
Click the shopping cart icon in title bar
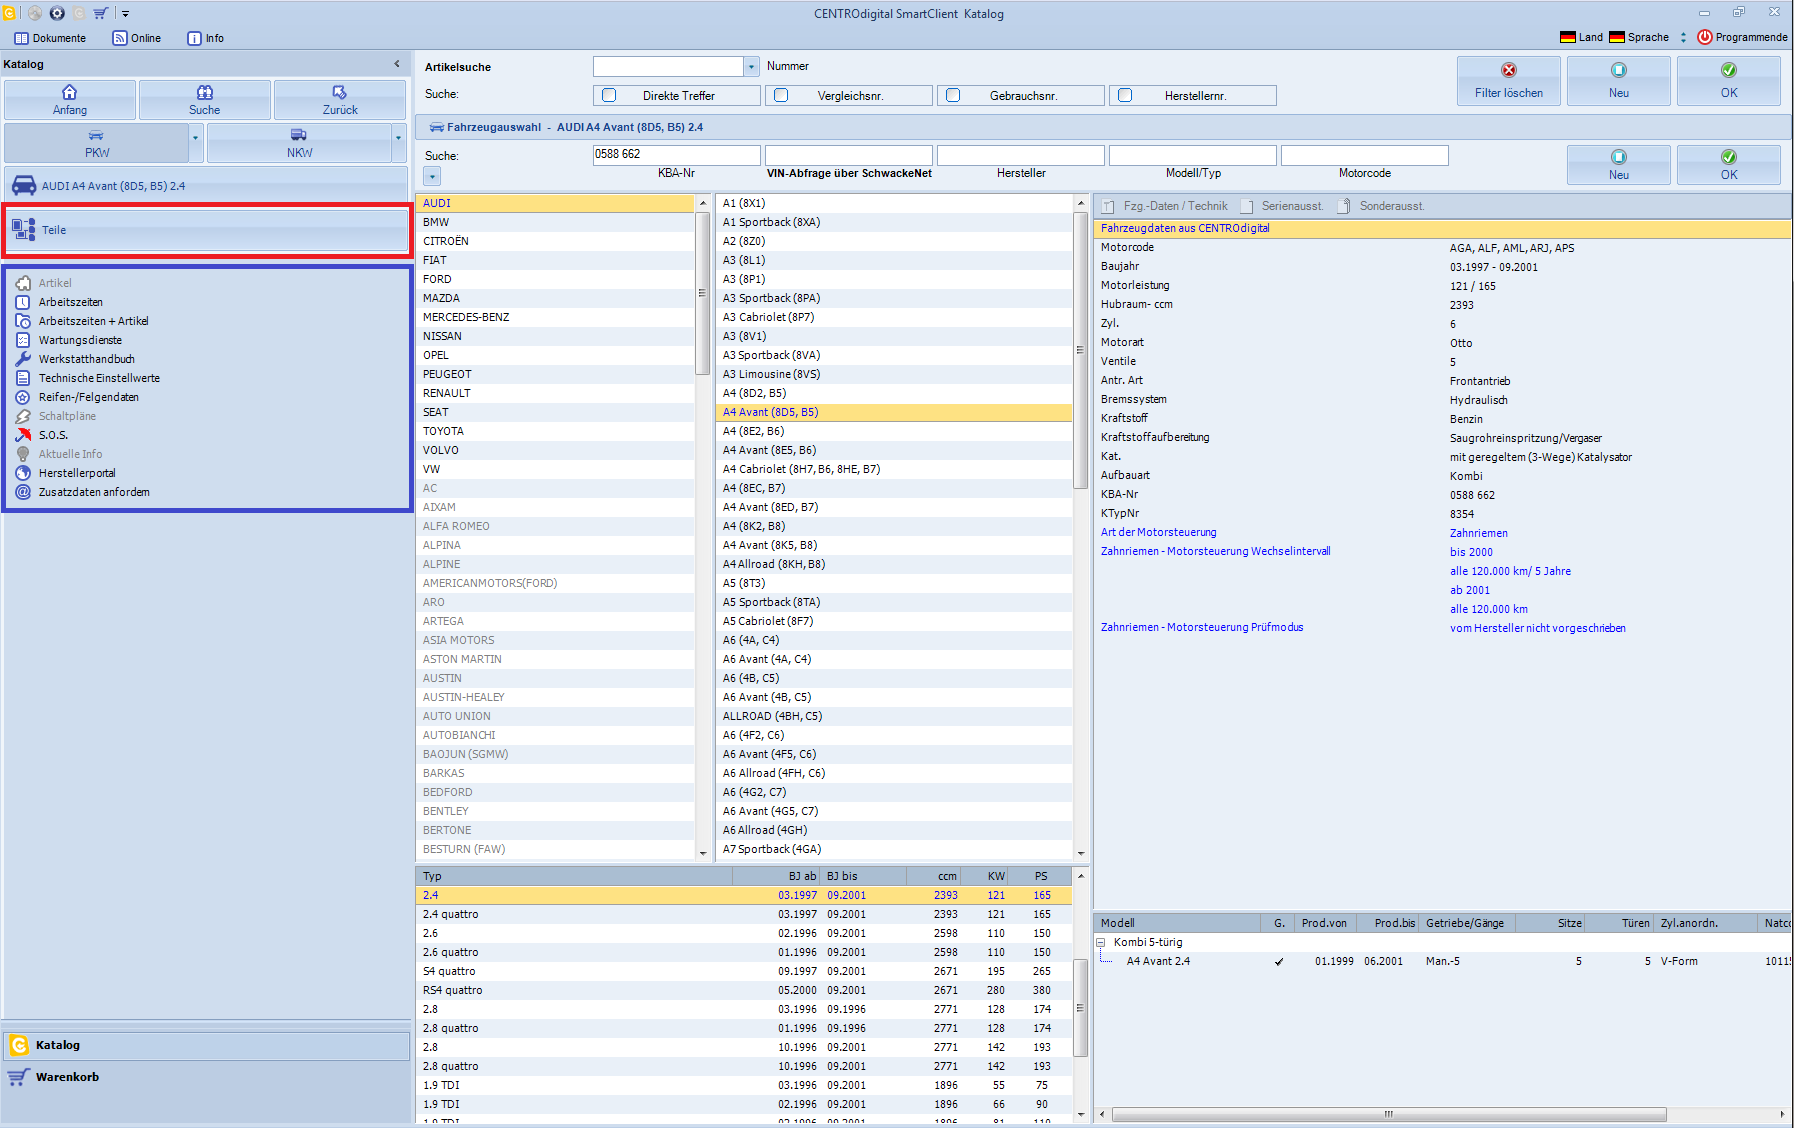(x=100, y=13)
